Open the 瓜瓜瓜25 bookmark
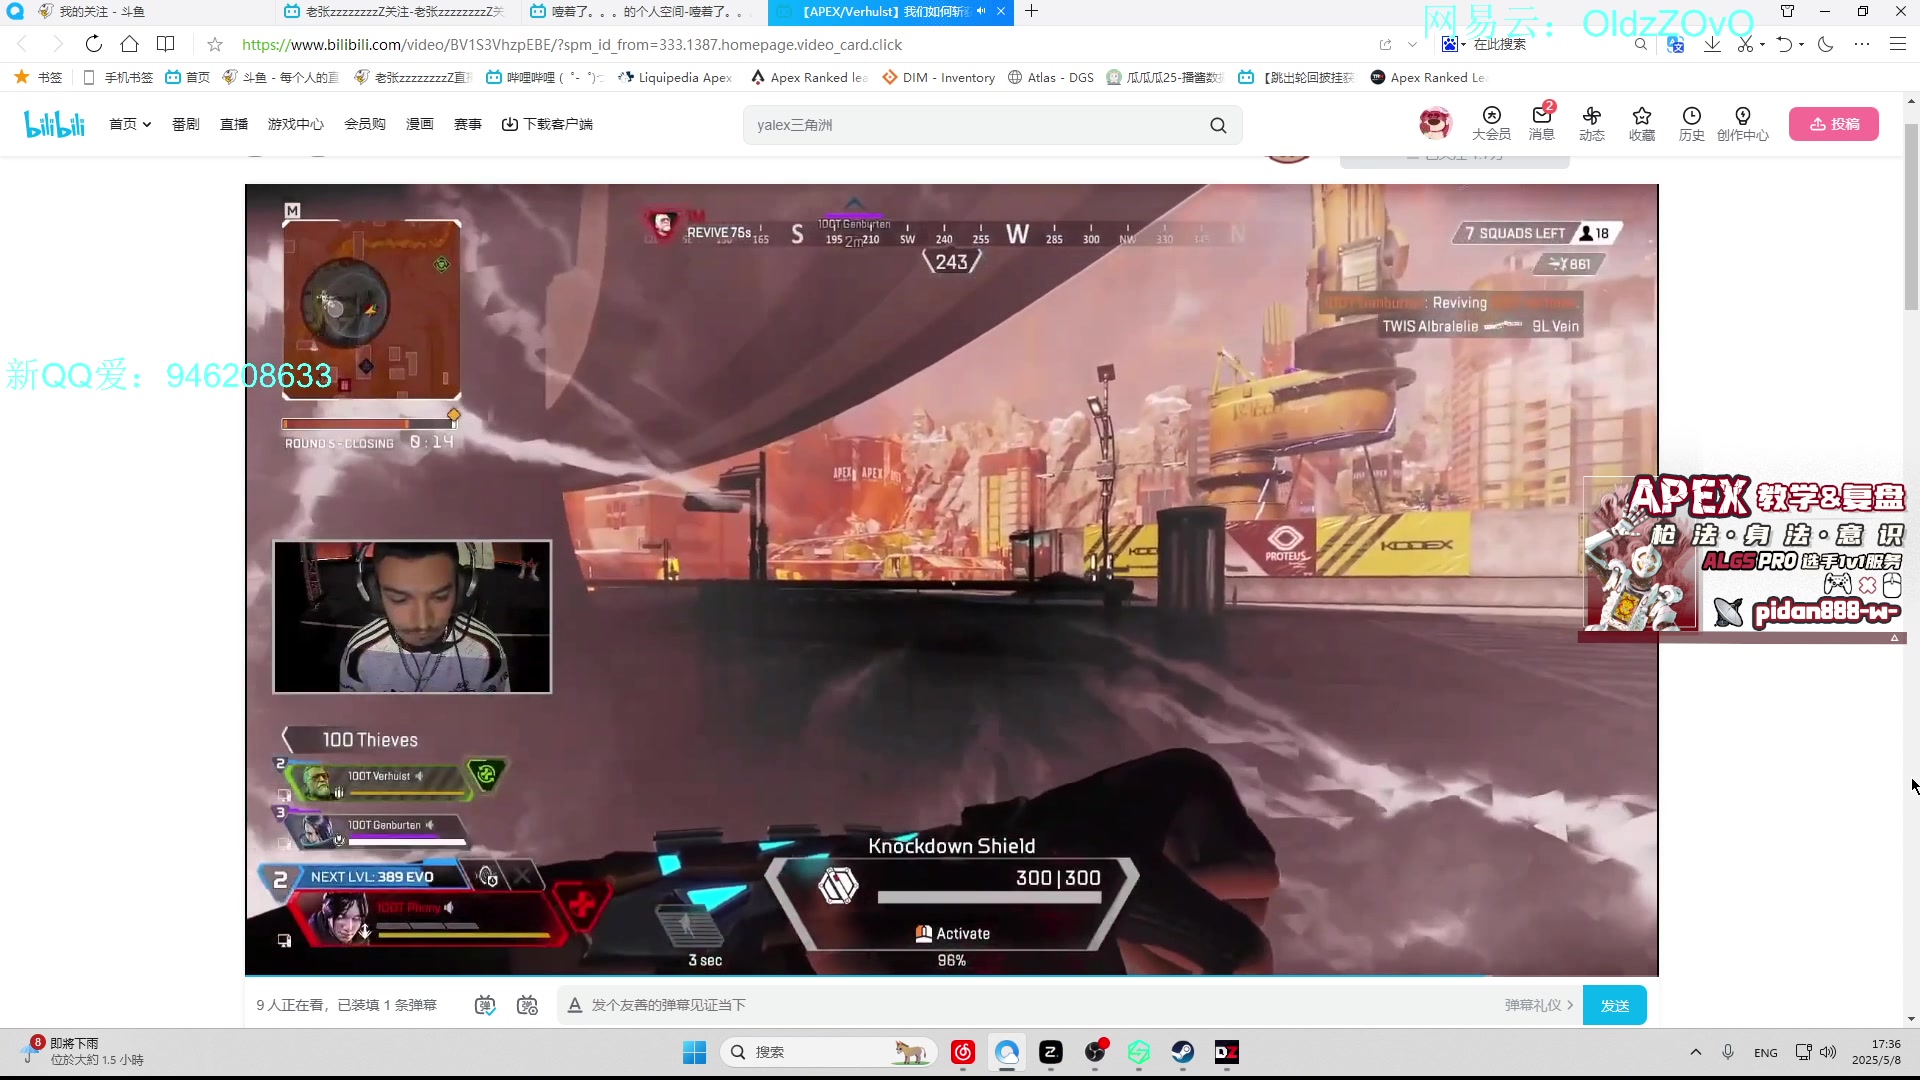This screenshot has height=1080, width=1920. click(x=1166, y=77)
